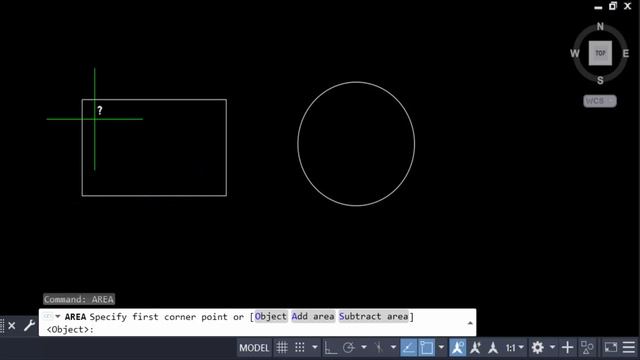
Task: Click W on the ViewCube compass
Action: pos(575,53)
